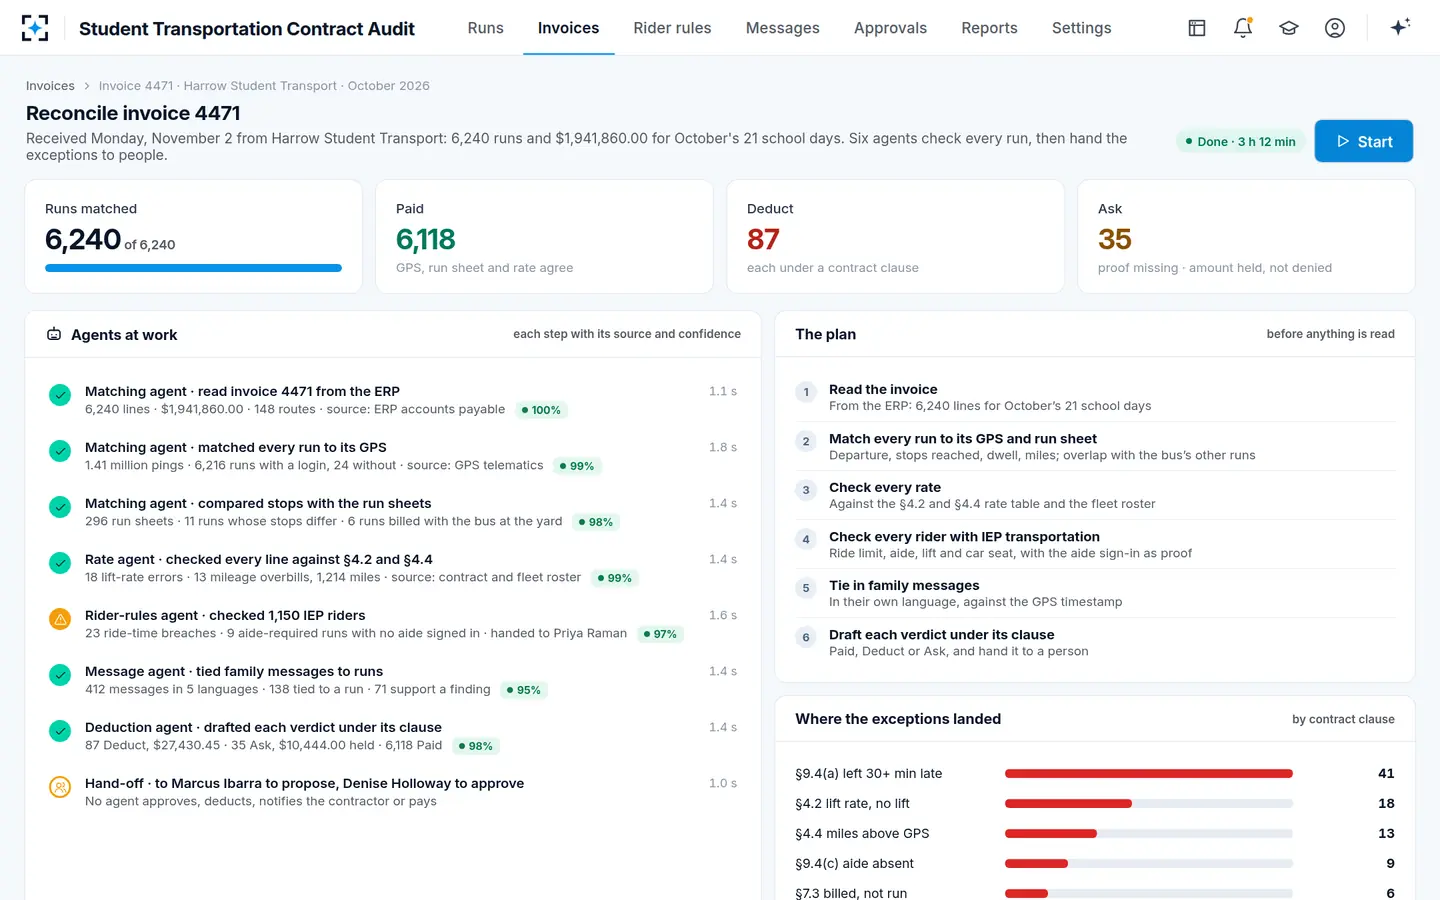Open the Settings tab
1440x900 pixels.
1081,28
